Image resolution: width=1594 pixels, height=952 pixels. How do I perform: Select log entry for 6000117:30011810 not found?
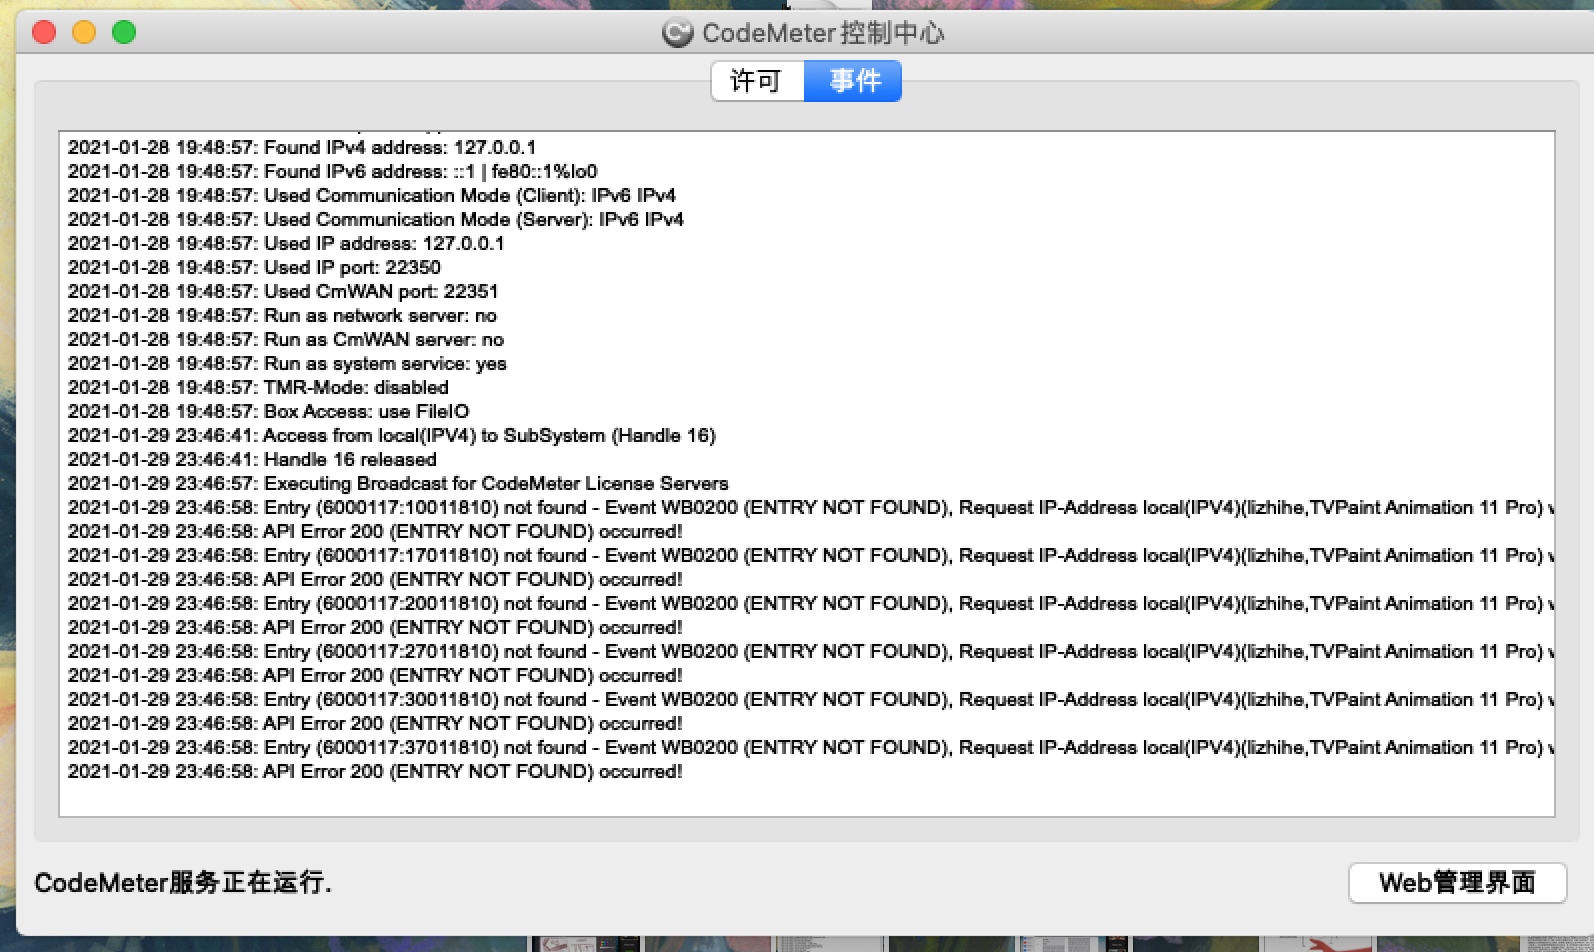pos(810,699)
